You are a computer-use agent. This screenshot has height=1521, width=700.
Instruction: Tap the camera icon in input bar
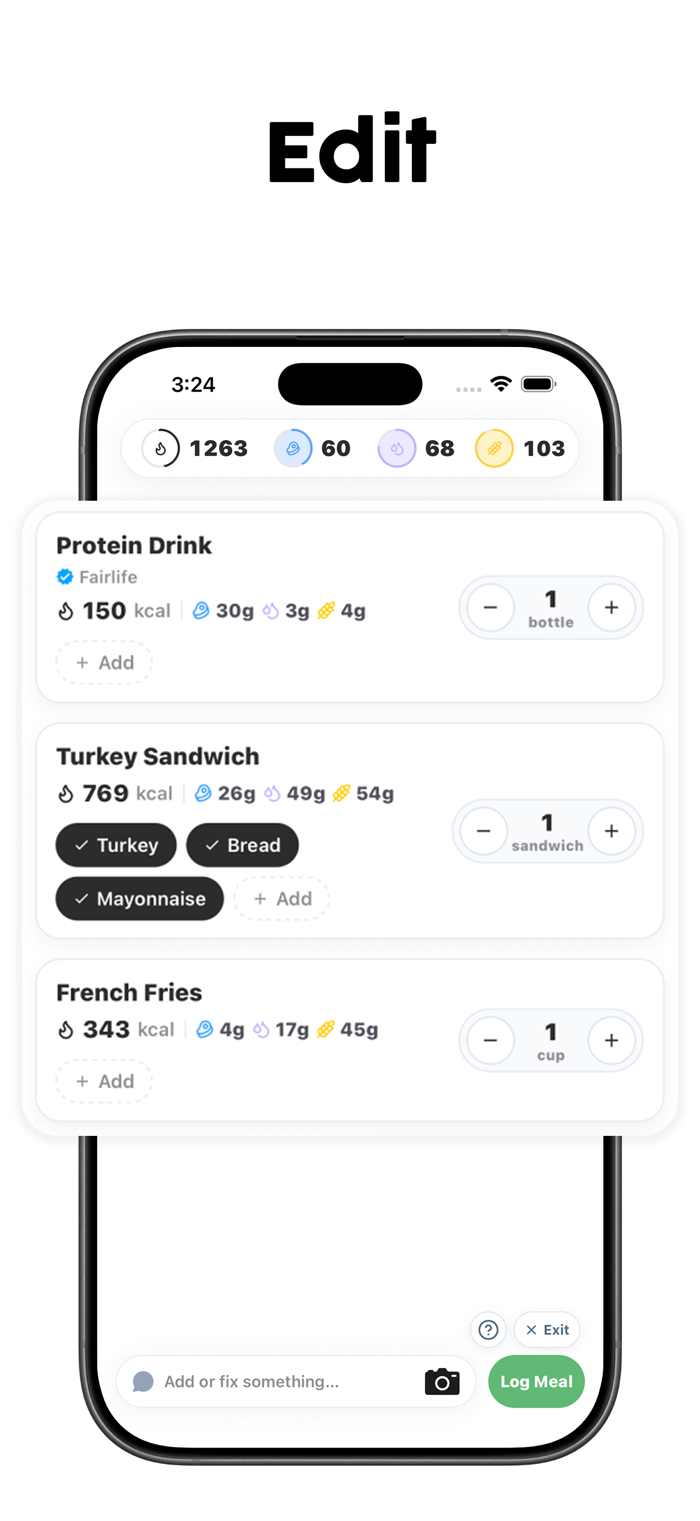pos(442,1381)
